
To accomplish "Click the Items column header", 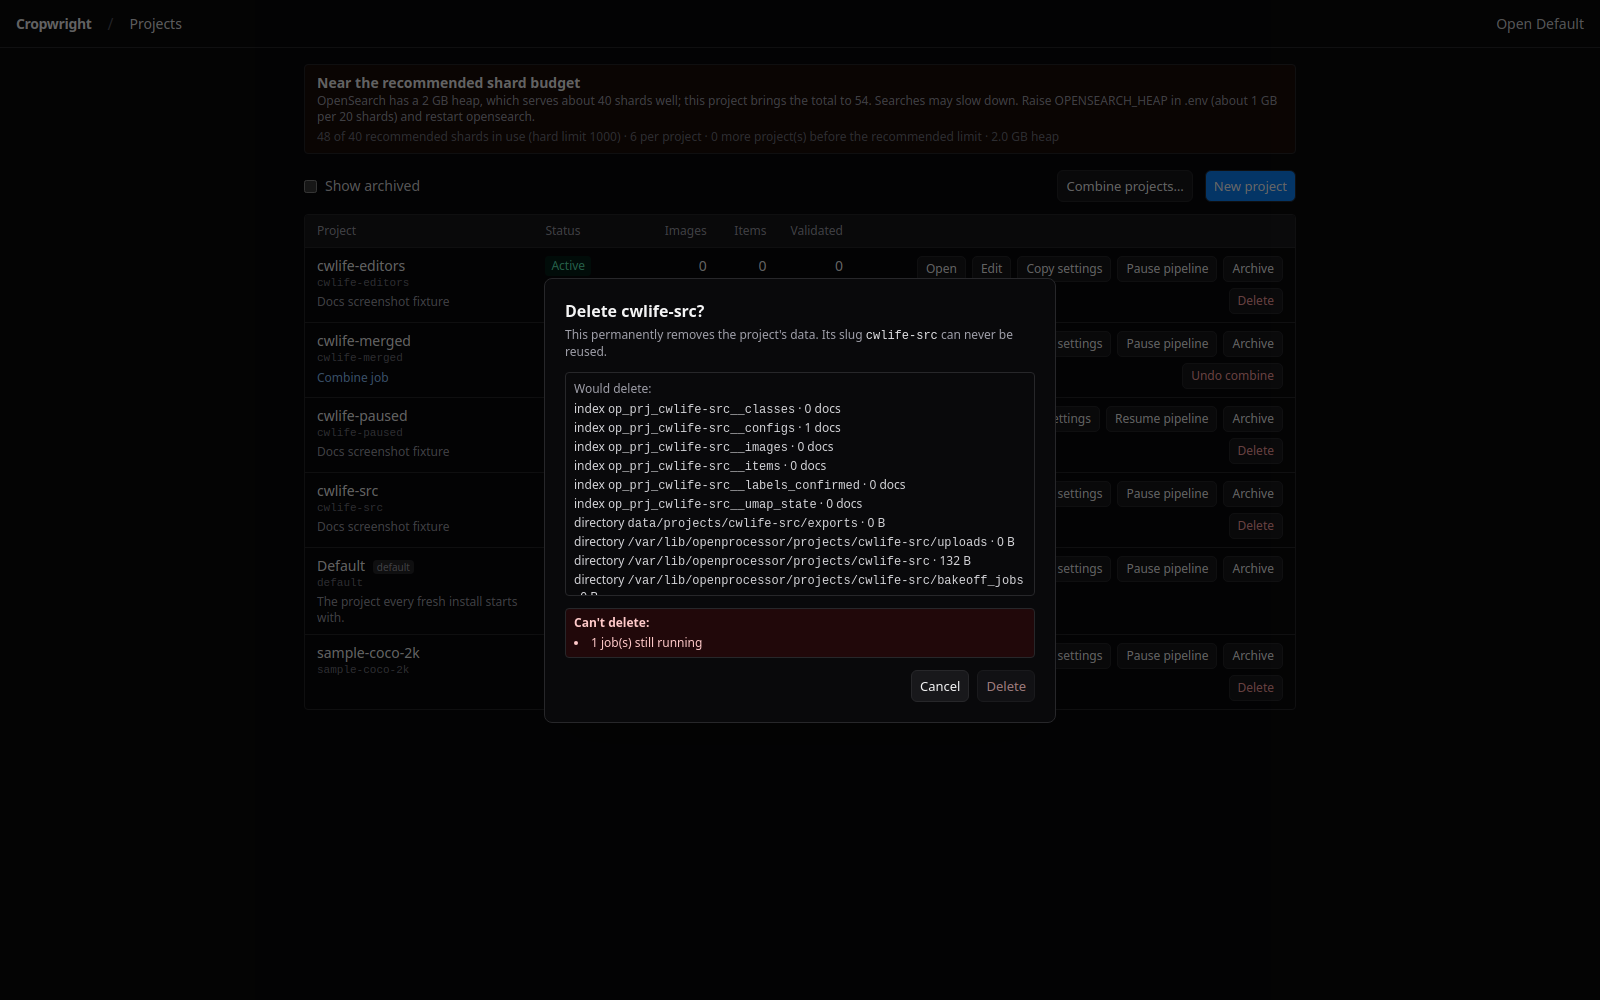I will [750, 230].
